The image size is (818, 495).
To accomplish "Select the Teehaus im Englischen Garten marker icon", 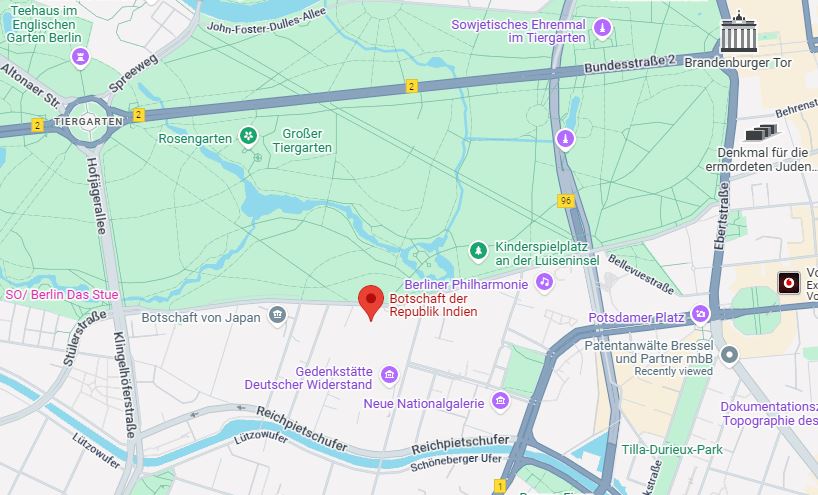I will [x=80, y=56].
